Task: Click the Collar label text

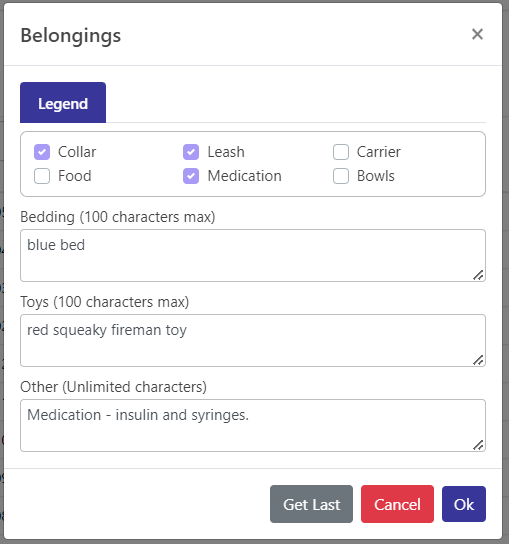Action: (x=77, y=152)
